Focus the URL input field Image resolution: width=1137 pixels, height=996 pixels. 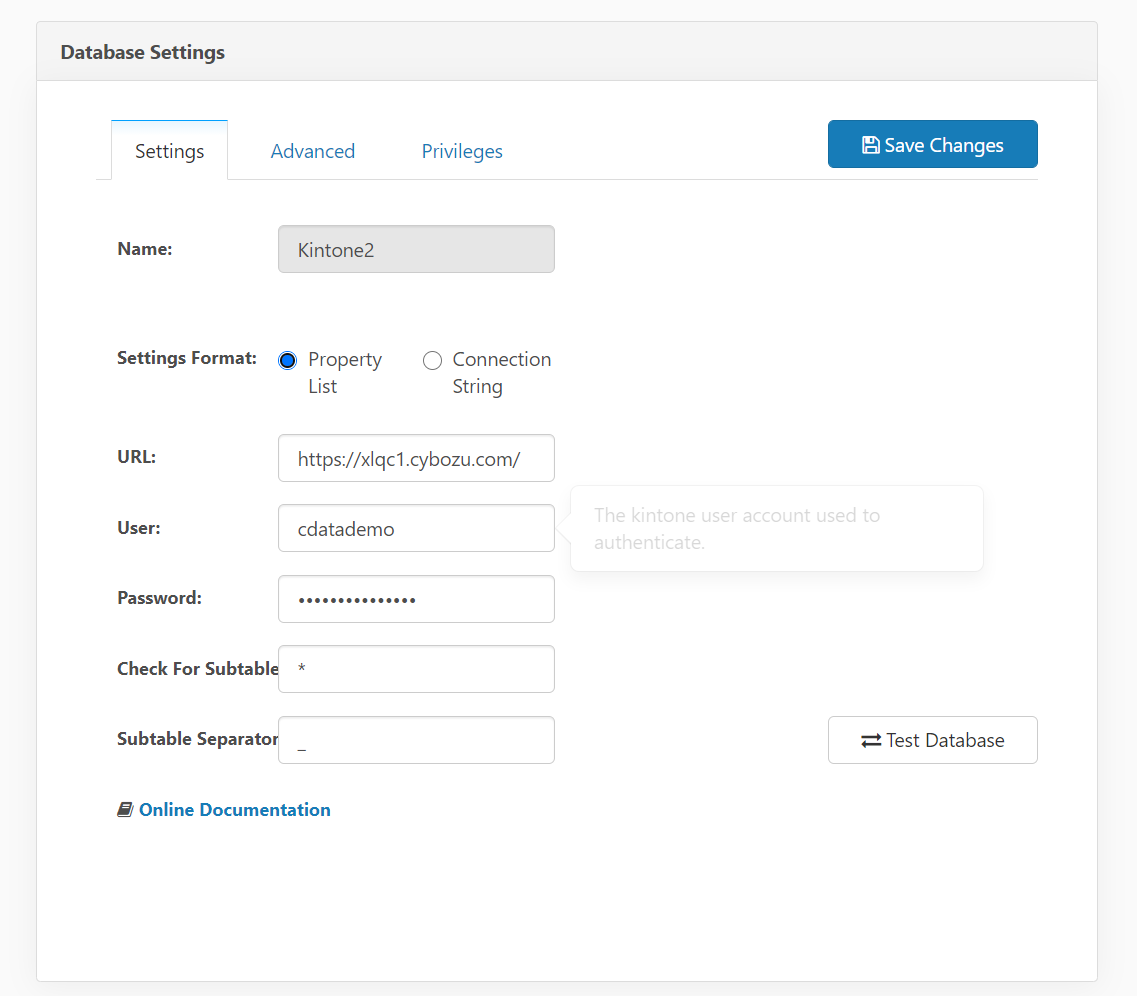[x=416, y=459]
